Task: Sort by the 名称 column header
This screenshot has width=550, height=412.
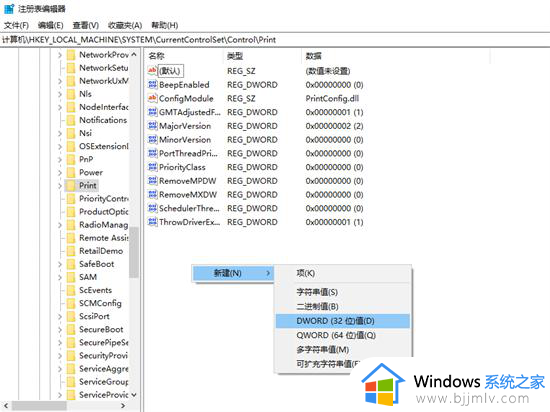Action: click(184, 56)
